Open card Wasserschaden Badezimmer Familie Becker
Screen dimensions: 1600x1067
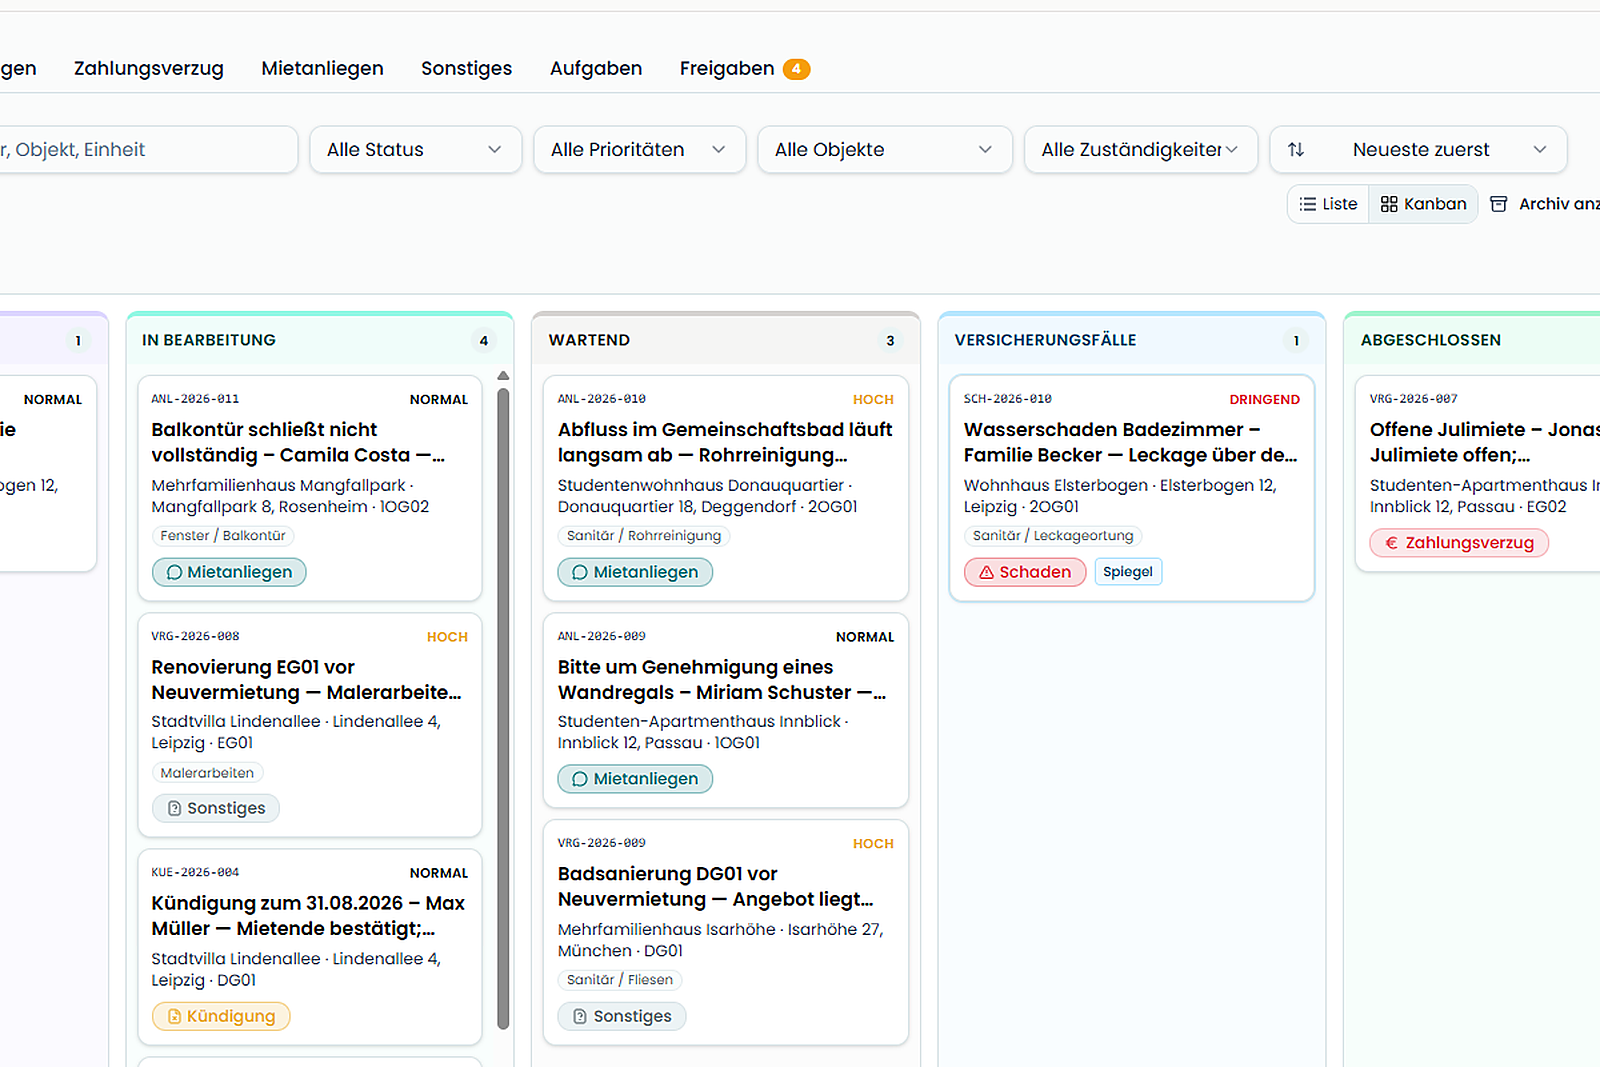click(x=1132, y=488)
